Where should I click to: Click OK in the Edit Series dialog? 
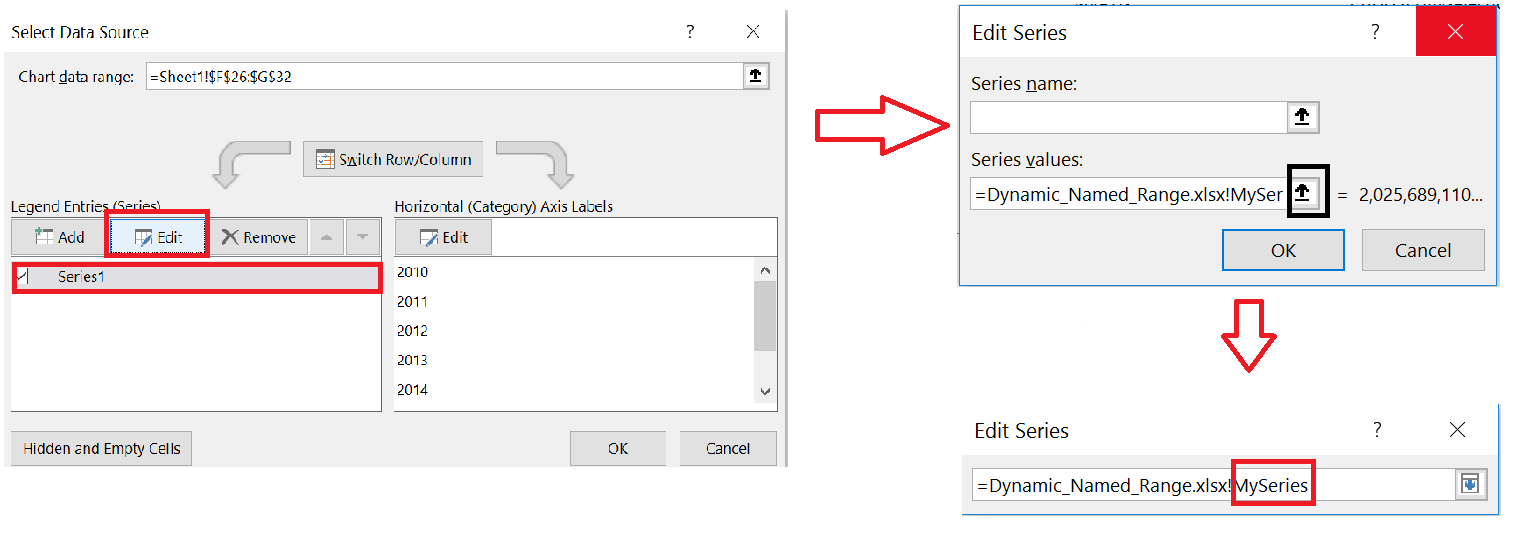pyautogui.click(x=1283, y=250)
